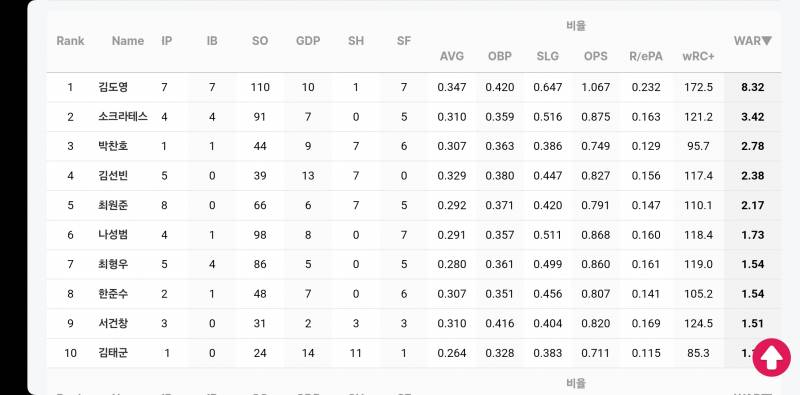Sort by the wRC+ column header

(x=698, y=56)
